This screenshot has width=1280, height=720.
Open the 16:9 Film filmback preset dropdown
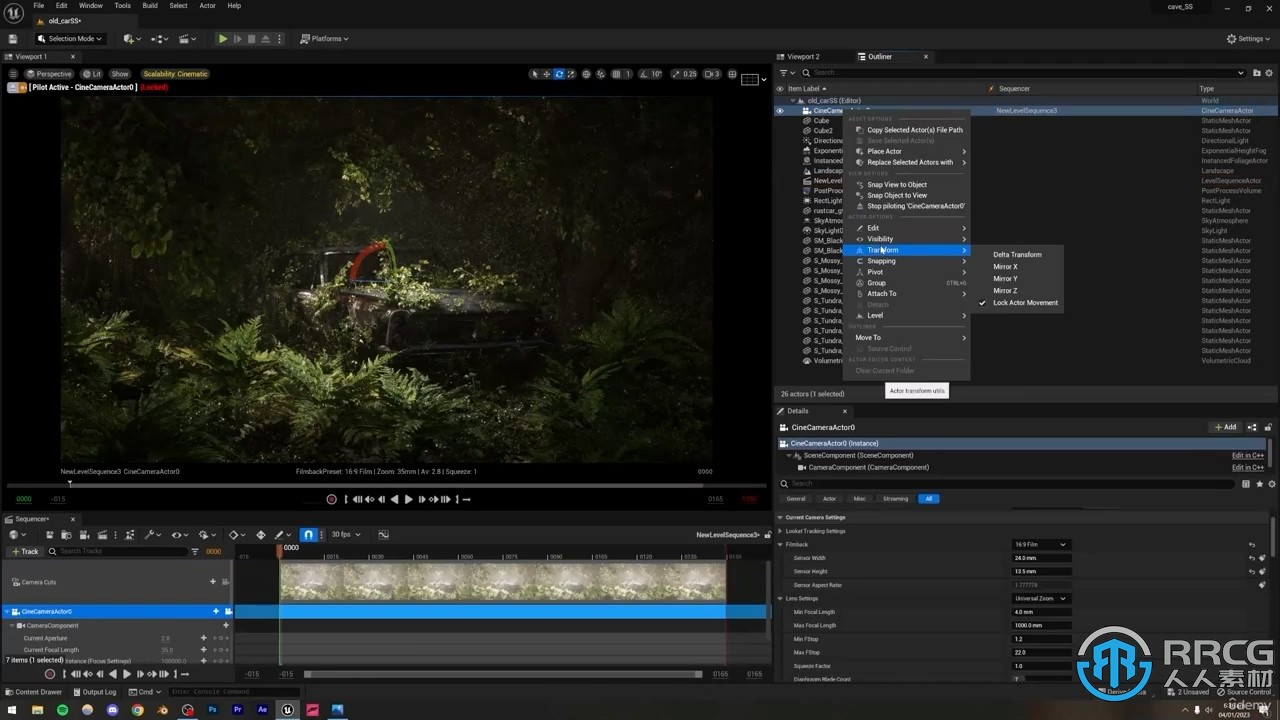coord(1041,545)
